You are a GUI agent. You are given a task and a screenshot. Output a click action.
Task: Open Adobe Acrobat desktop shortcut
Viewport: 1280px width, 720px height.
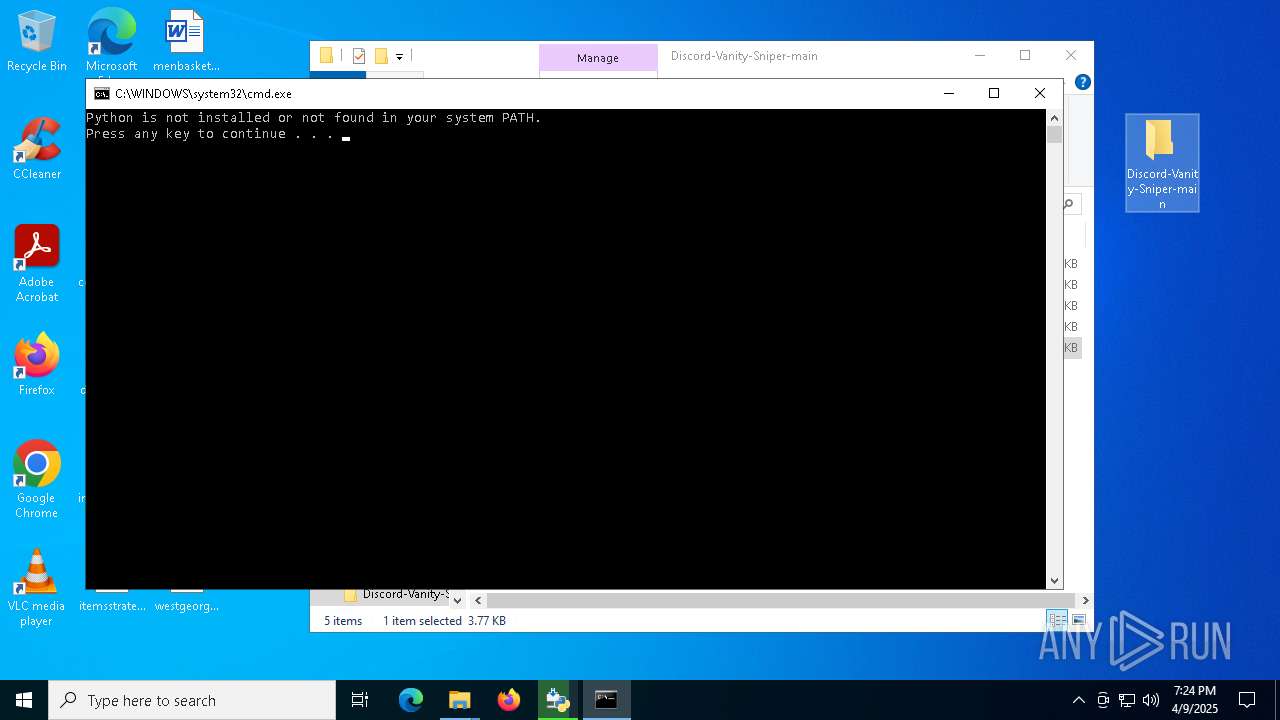37,264
